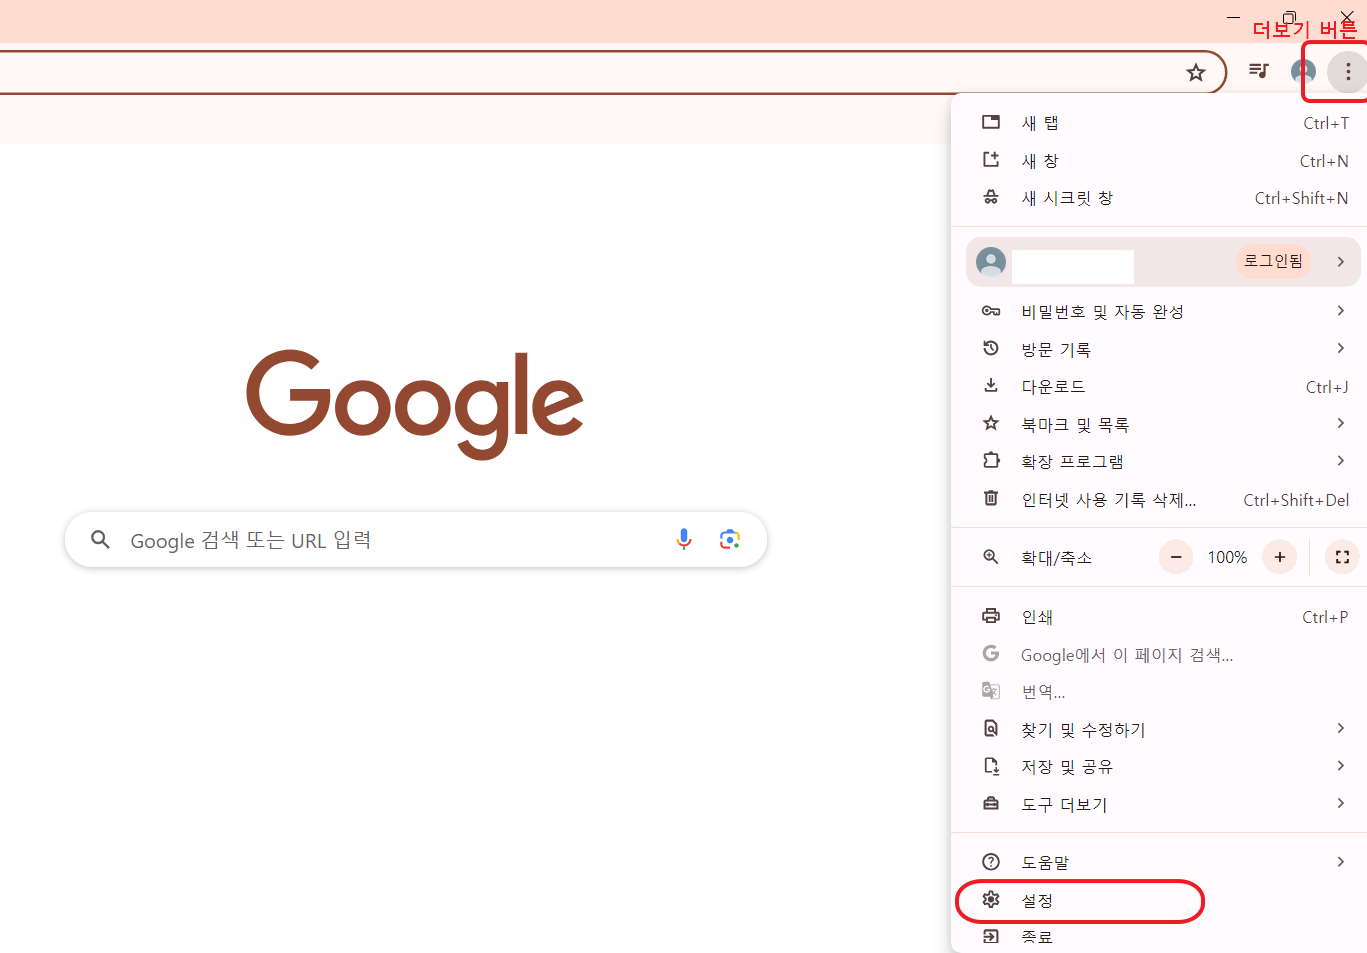Click the printer icon beside 인쇄
1367x953 pixels.
click(x=991, y=616)
